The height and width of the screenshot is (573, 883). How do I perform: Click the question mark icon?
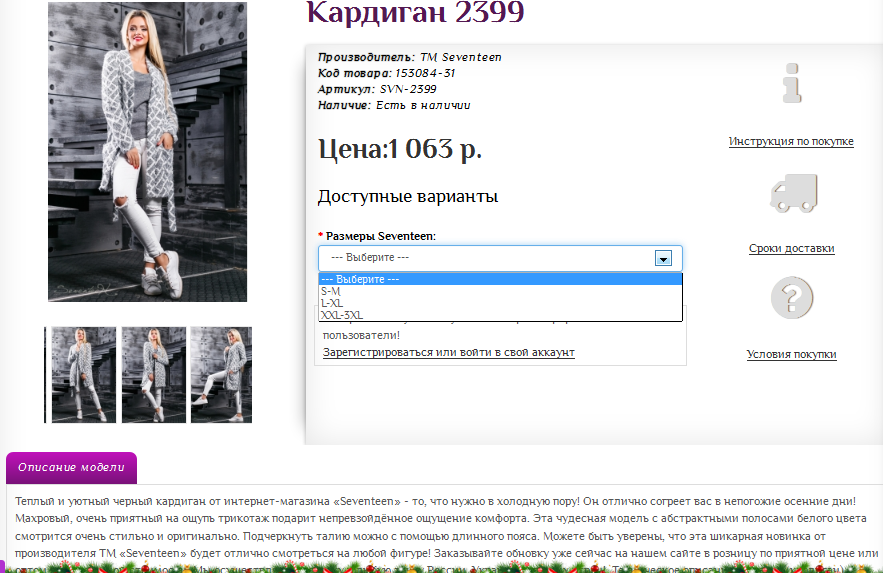coord(792,297)
